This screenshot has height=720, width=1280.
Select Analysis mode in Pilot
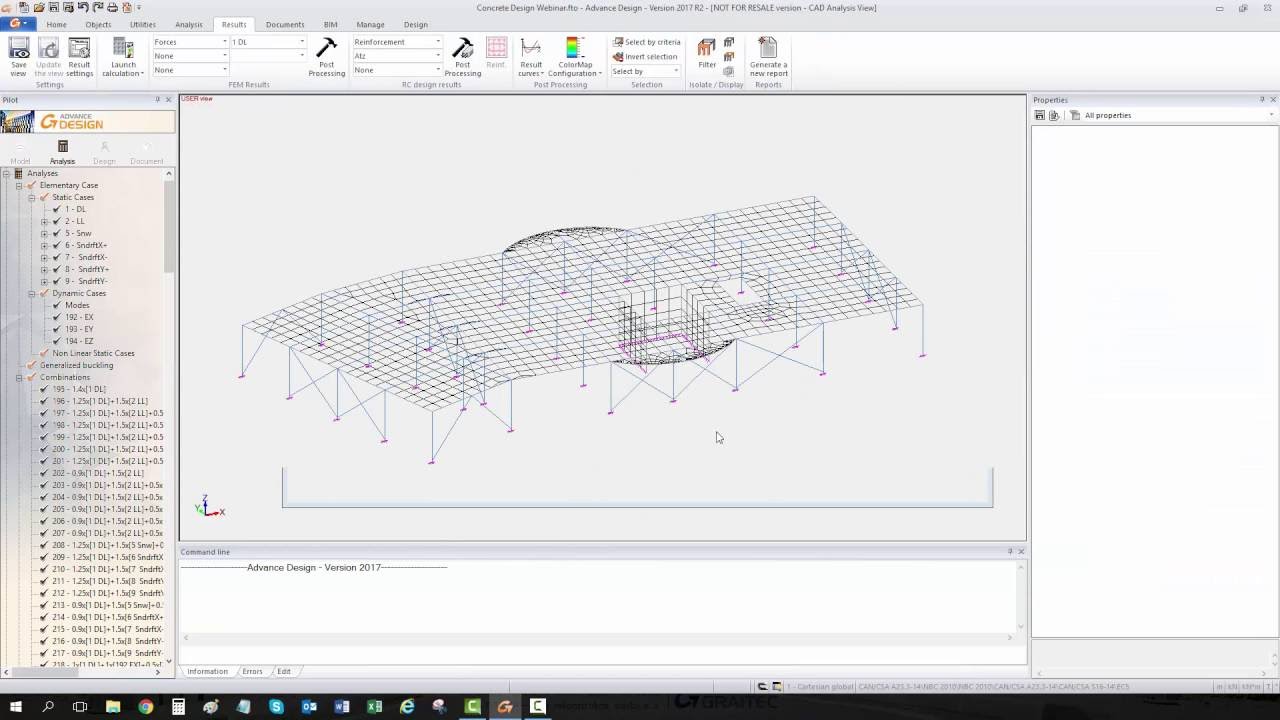click(x=62, y=152)
